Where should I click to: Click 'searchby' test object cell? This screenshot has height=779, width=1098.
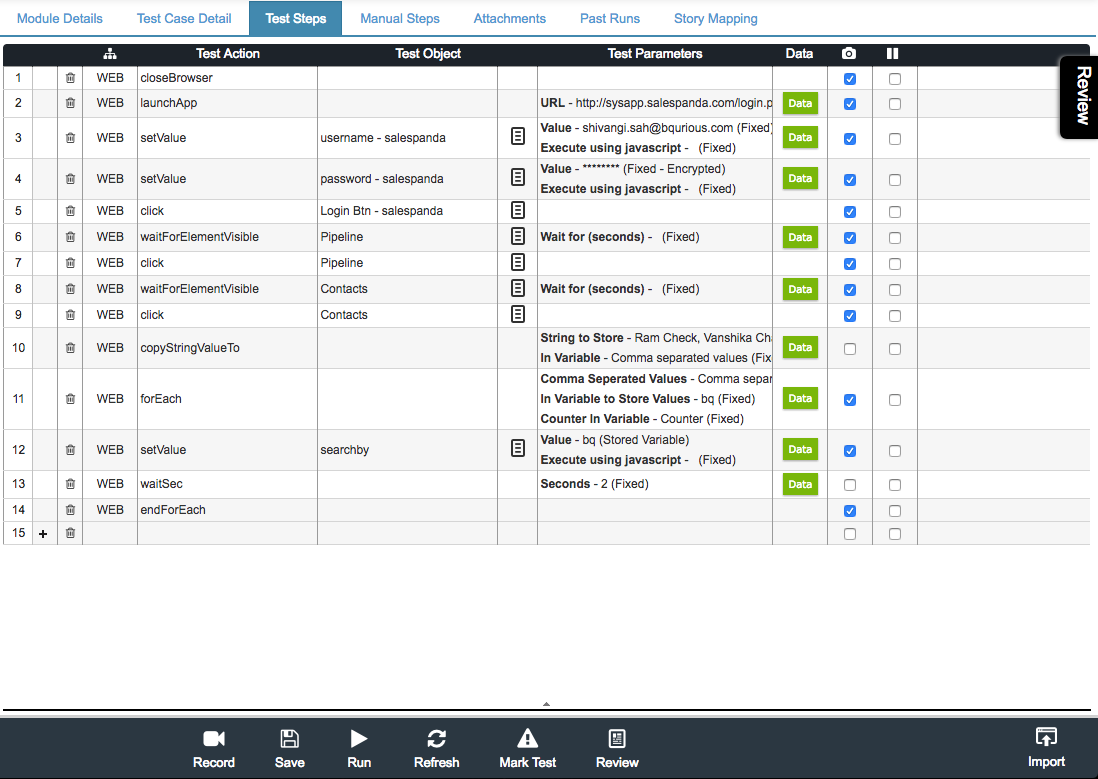pos(407,450)
